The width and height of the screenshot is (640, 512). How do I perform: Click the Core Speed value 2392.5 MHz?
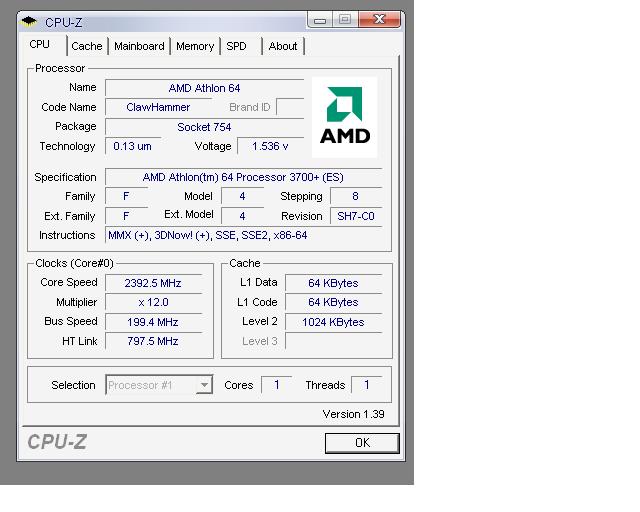[153, 283]
